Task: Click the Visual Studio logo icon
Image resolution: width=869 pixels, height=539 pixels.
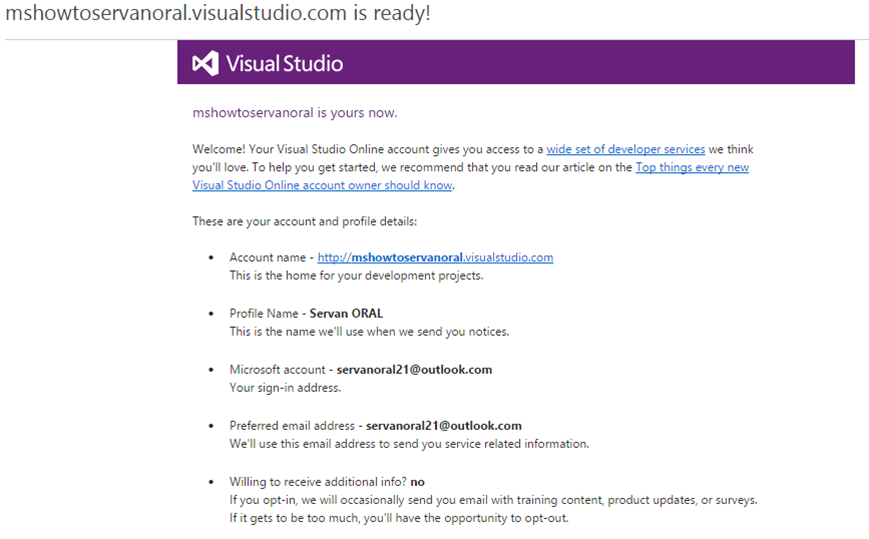Action: pyautogui.click(x=205, y=63)
